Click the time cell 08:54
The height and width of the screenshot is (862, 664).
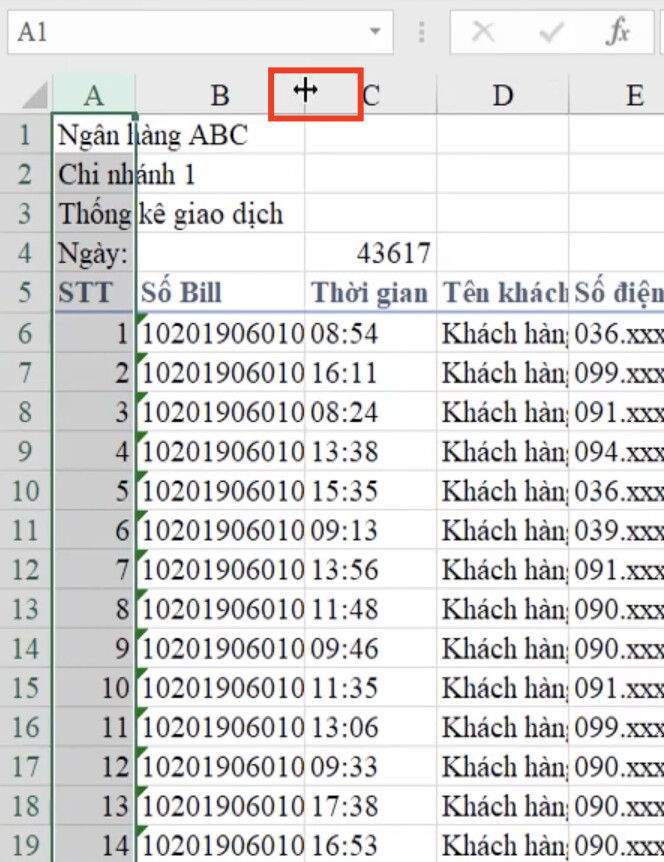point(371,333)
